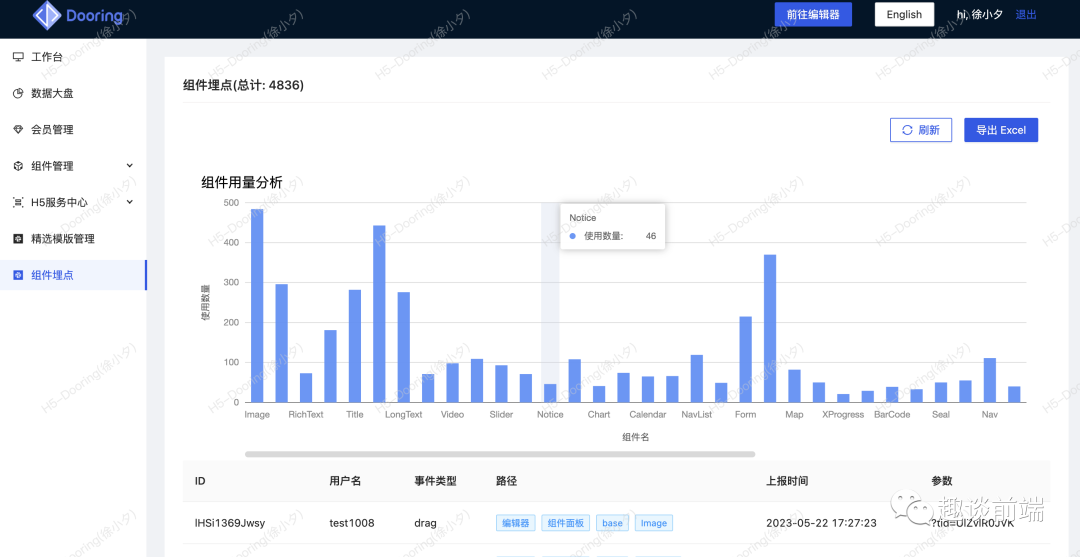
Task: Click the chart's horizontal scrollbar
Action: pos(500,454)
